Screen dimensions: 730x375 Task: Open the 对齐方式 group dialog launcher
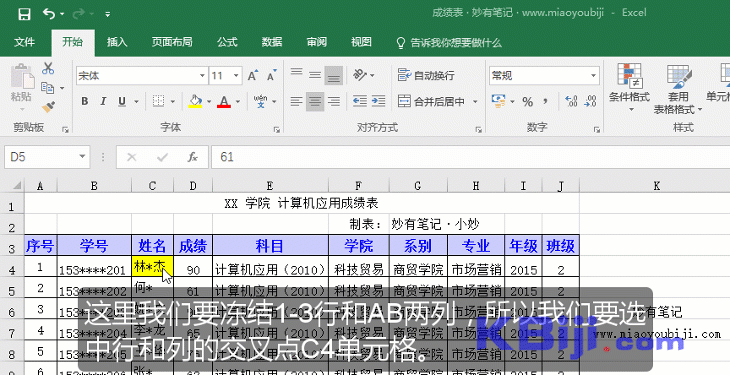tap(479, 129)
